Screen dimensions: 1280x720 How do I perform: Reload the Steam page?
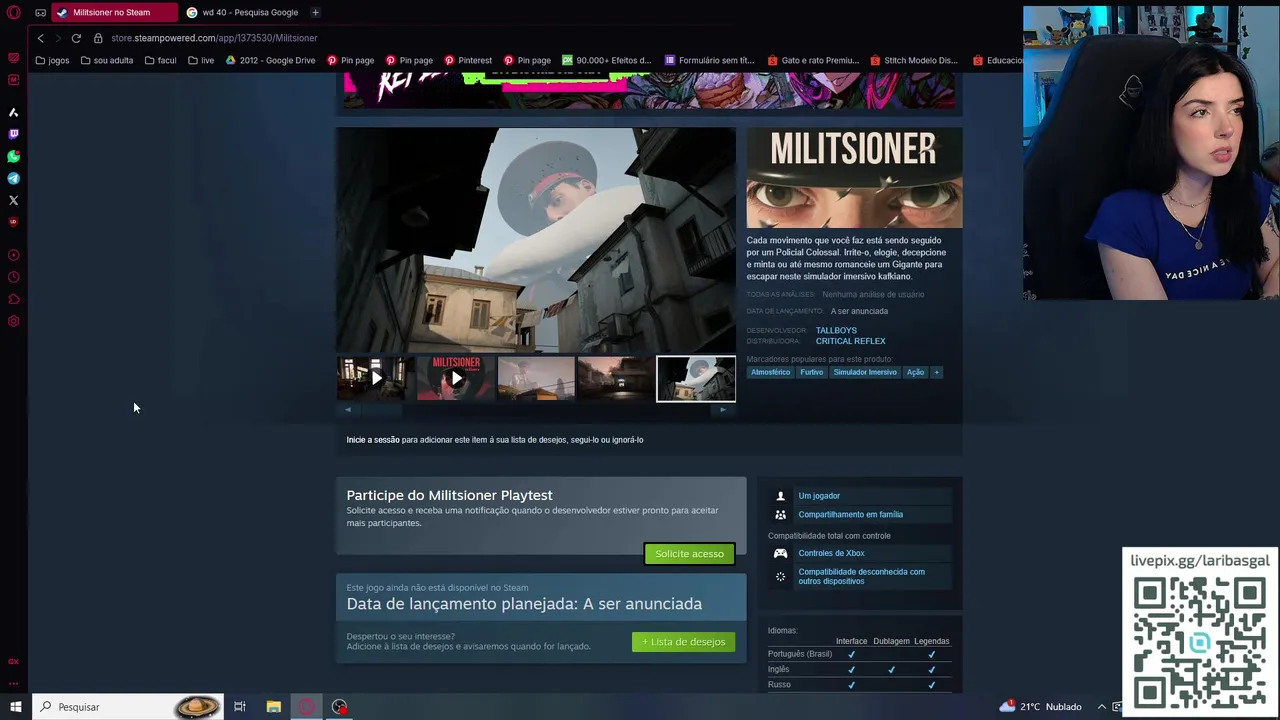(76, 38)
